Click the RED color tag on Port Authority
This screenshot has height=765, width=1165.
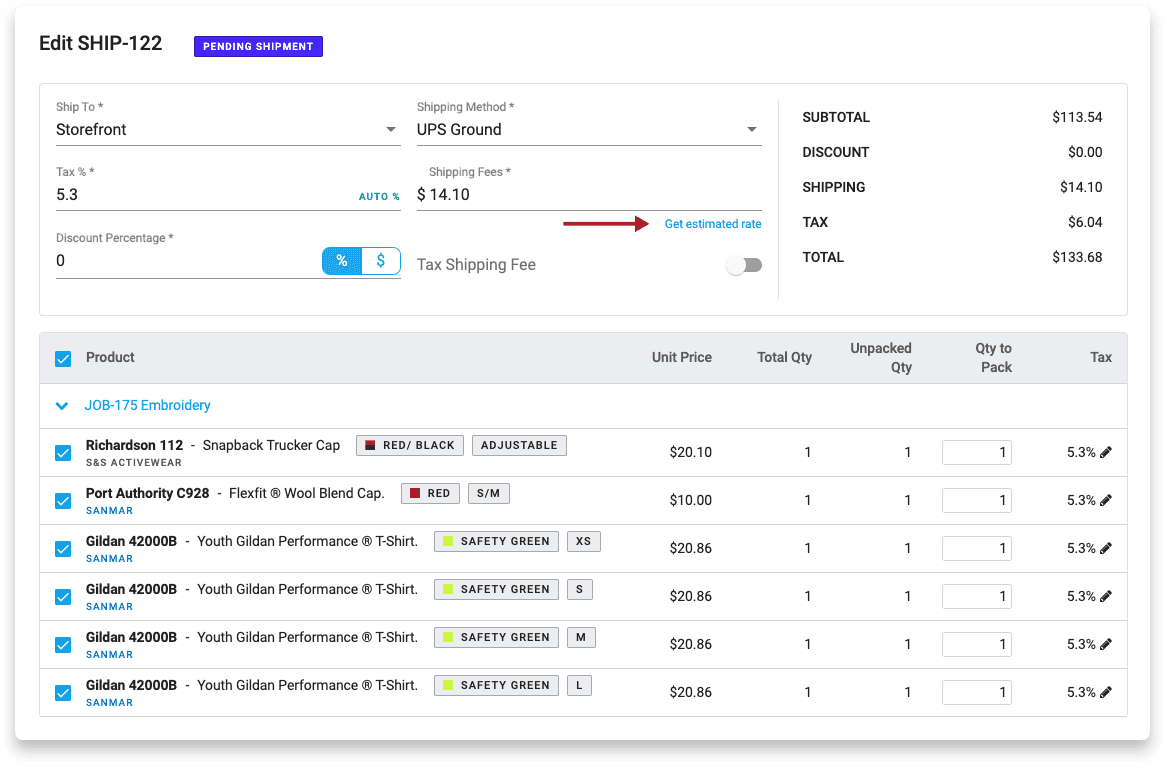point(430,493)
